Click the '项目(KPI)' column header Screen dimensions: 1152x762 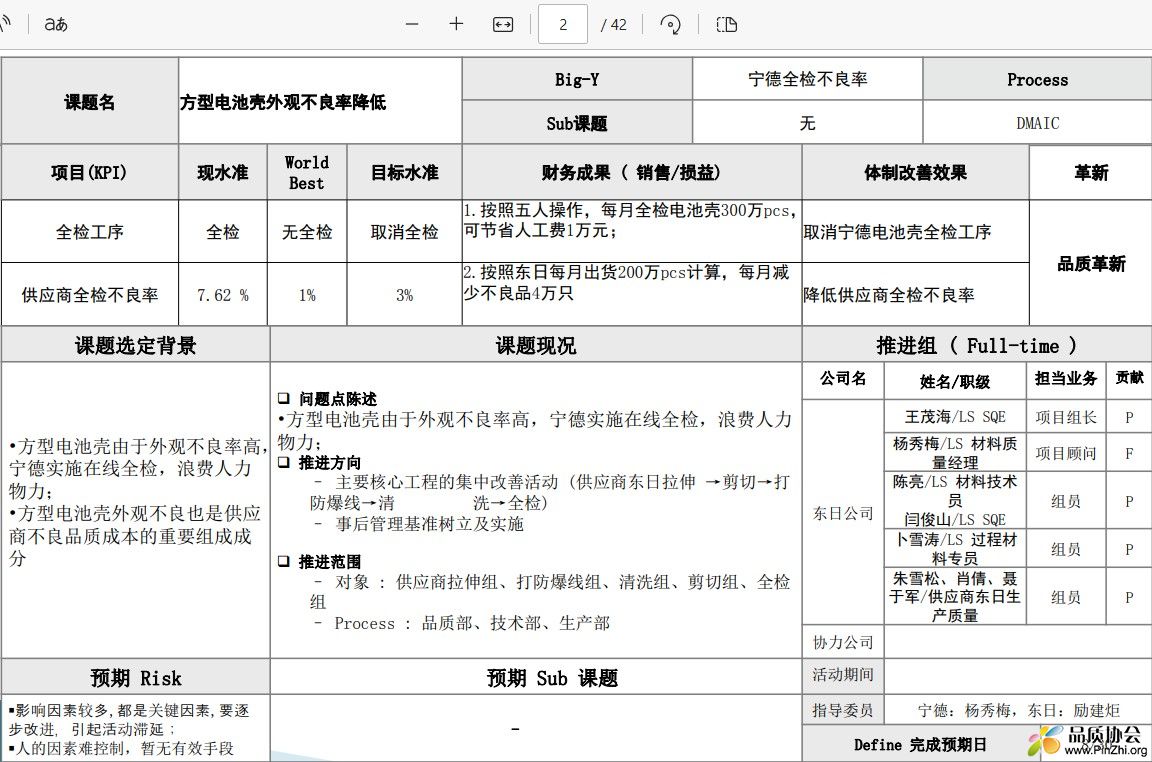(x=90, y=173)
